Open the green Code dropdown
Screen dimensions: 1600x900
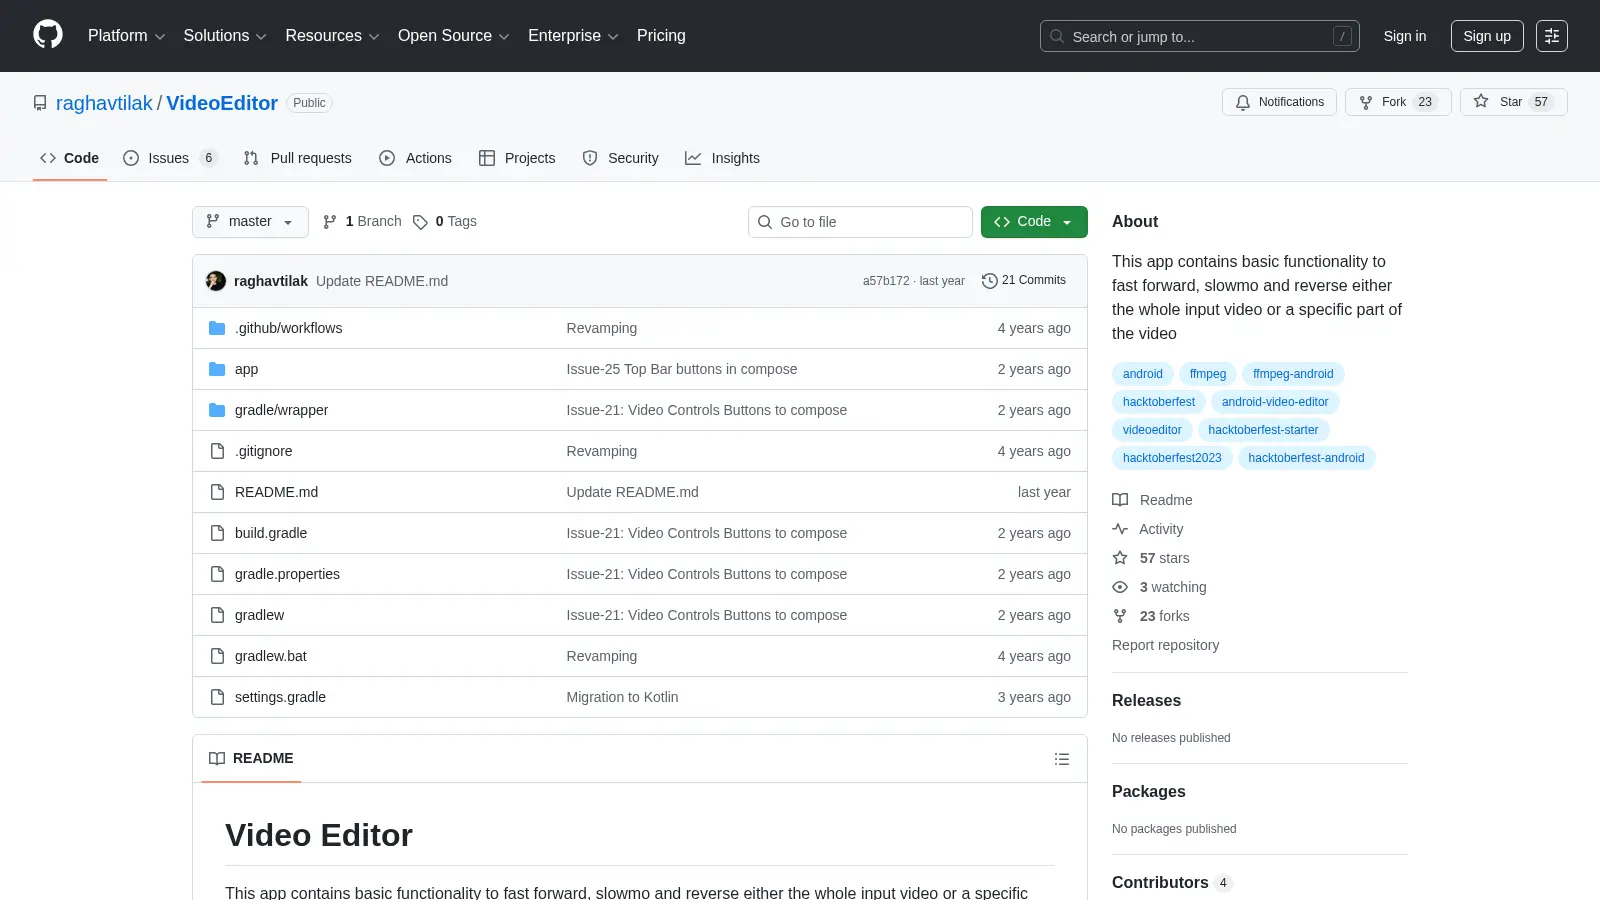coord(1034,222)
